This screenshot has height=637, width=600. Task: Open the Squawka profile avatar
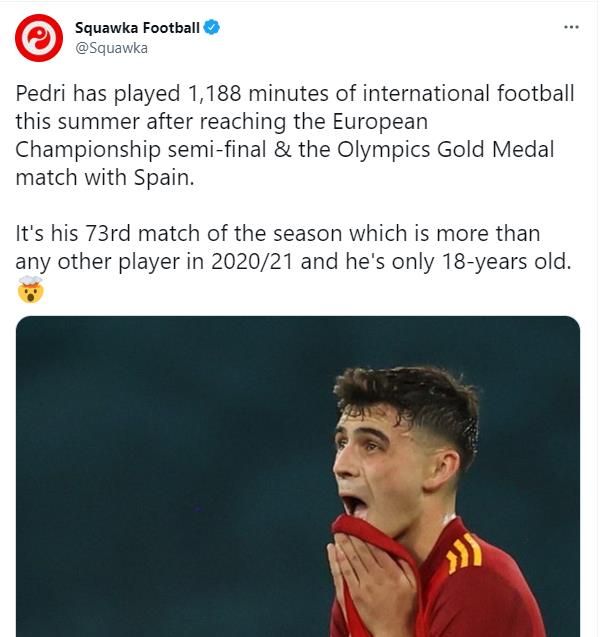[x=39, y=38]
